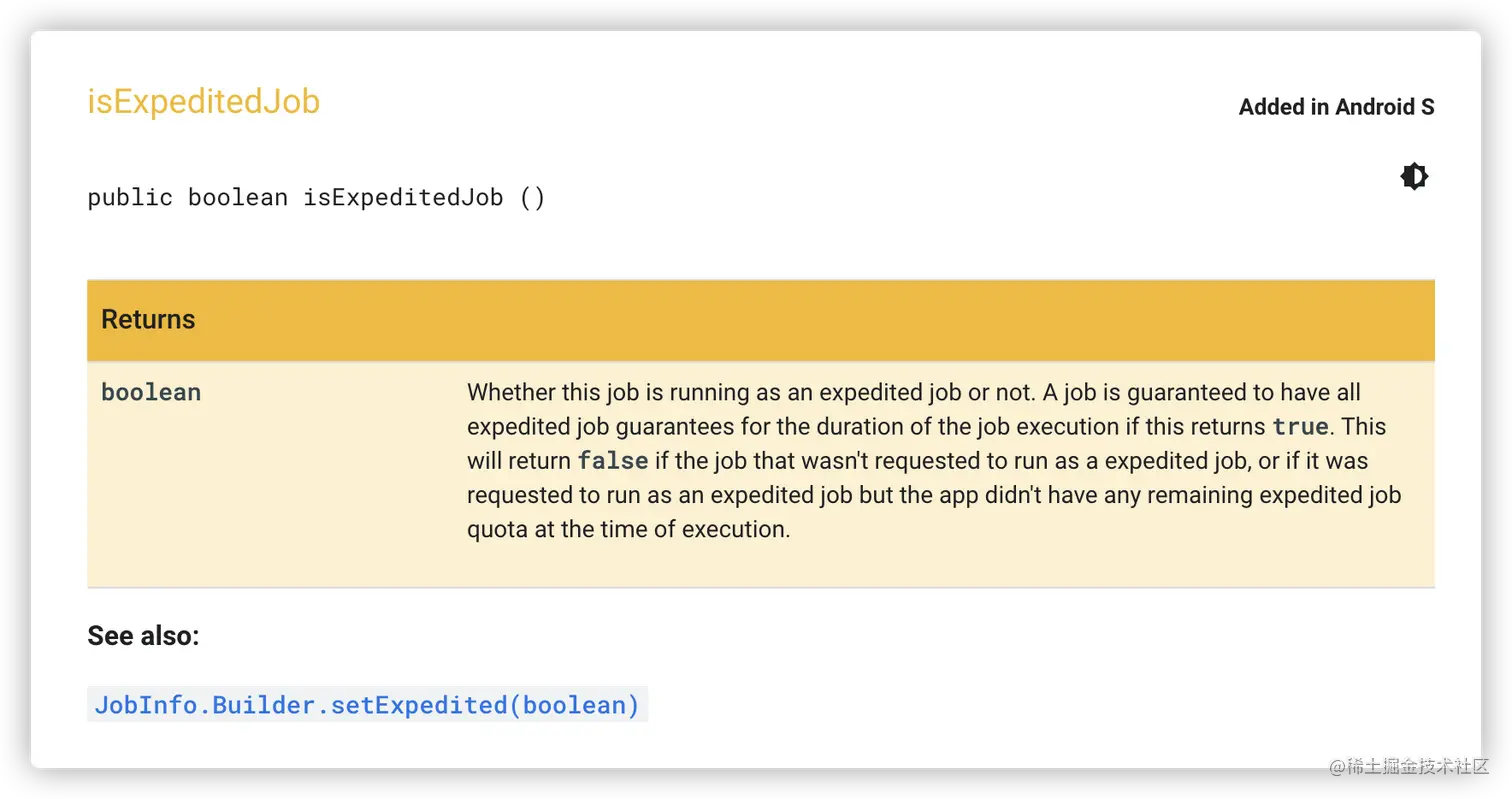Click the empty parentheses in the signature

[532, 197]
